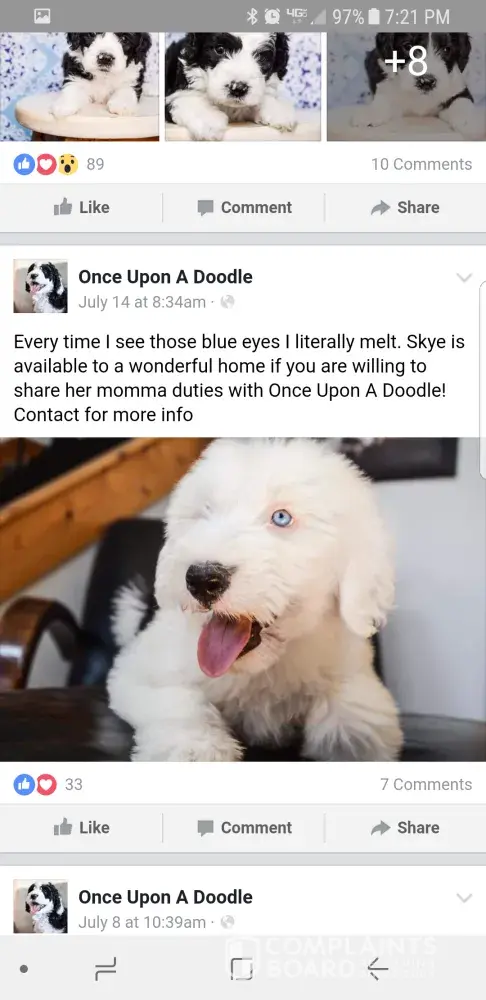
Task: Open Once Upon A Doodle page name, July 14
Action: (165, 277)
